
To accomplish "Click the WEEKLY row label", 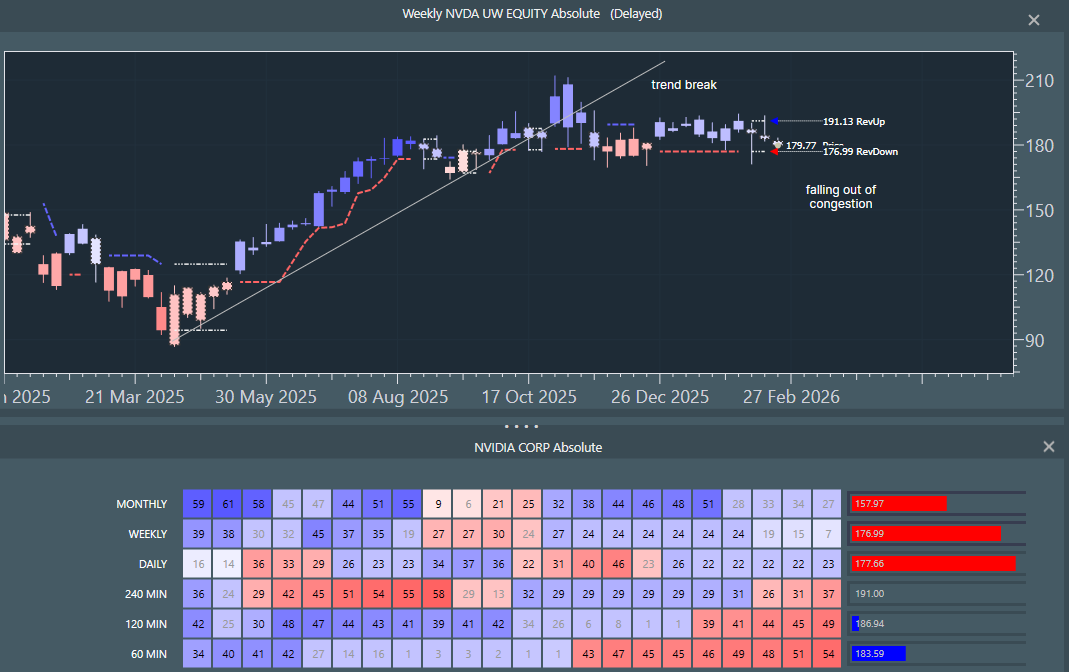I will pos(147,534).
